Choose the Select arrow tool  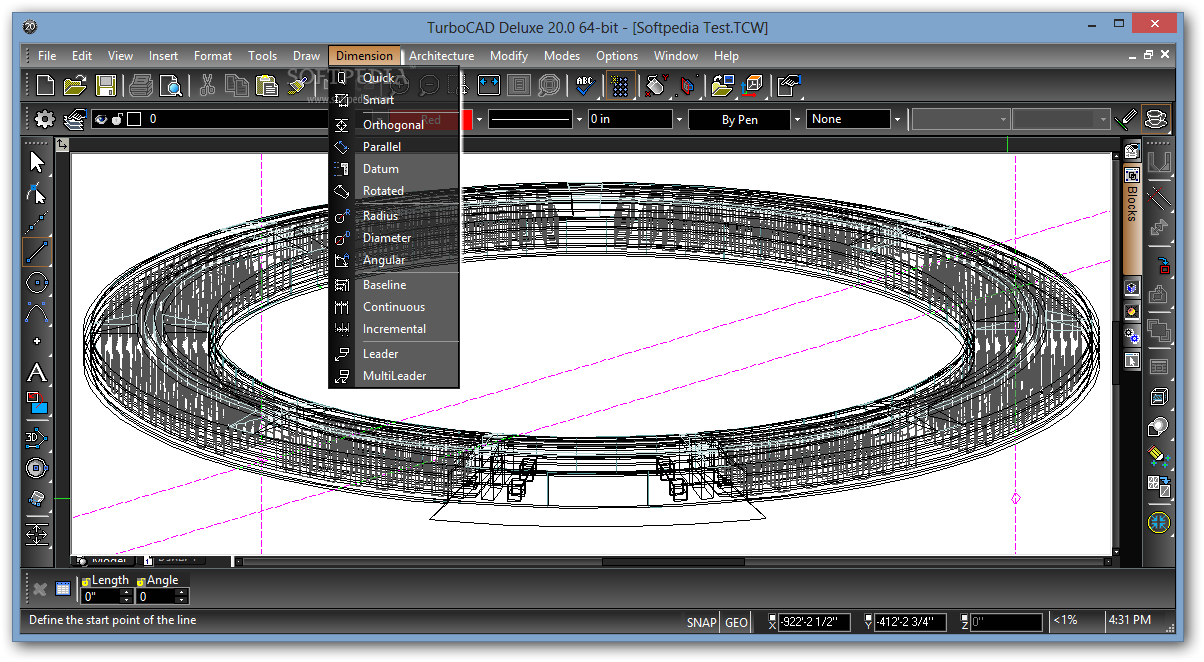click(37, 161)
